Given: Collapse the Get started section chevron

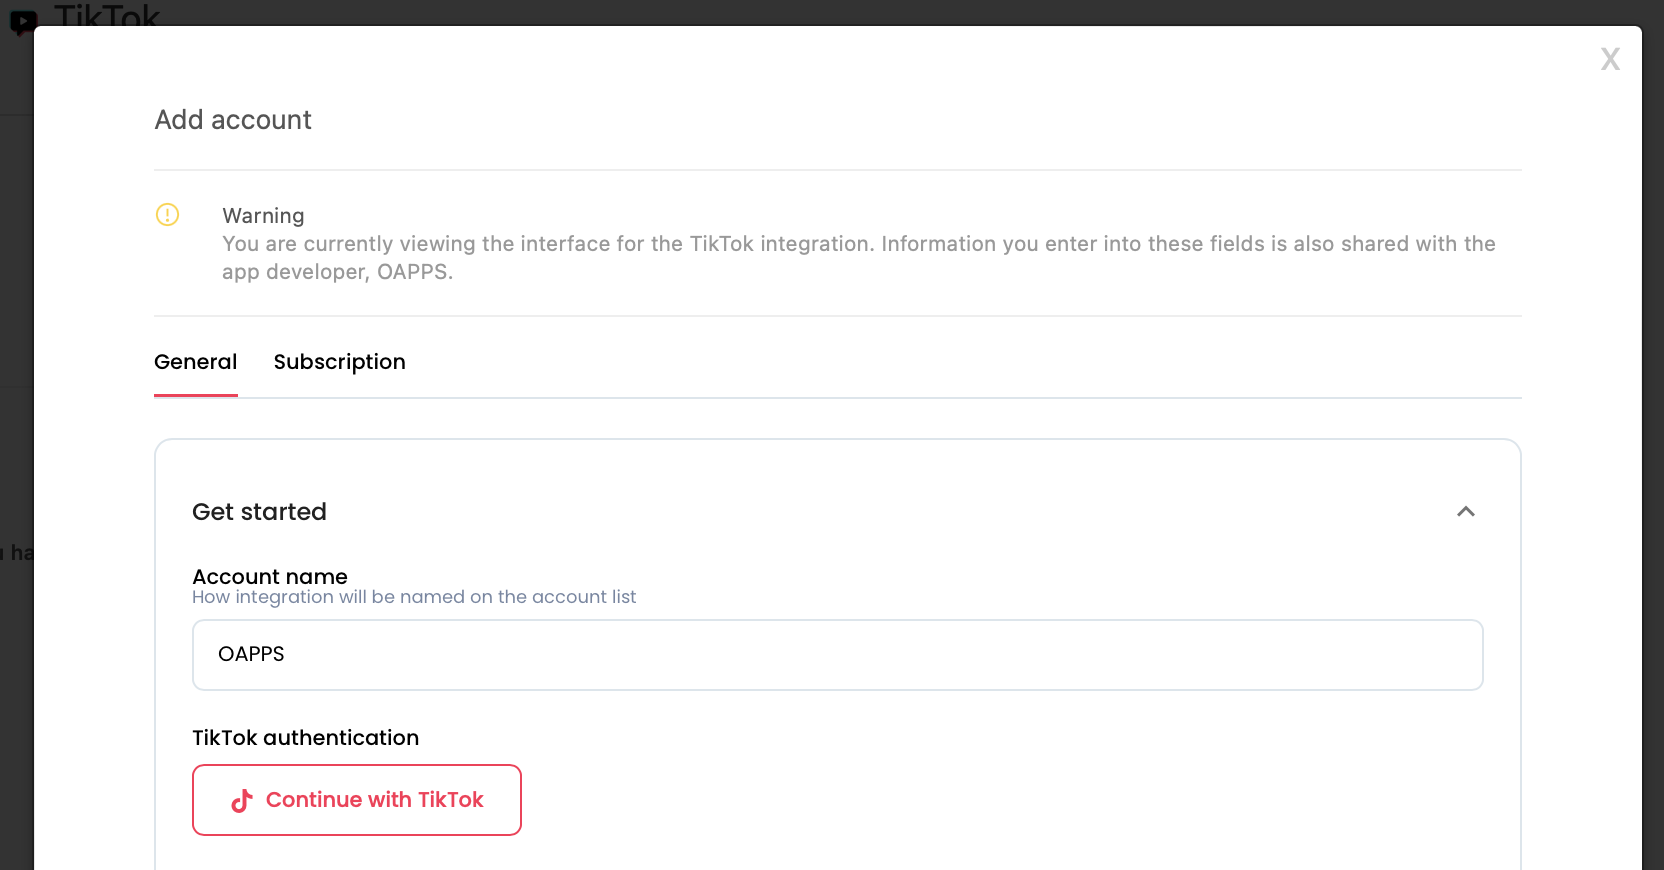Looking at the screenshot, I should pyautogui.click(x=1466, y=512).
